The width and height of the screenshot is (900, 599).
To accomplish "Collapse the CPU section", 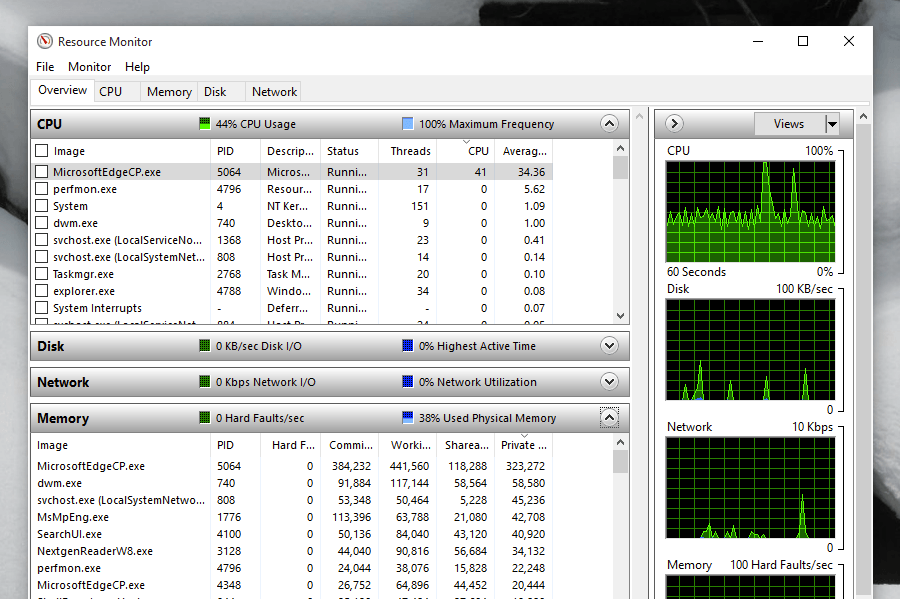I will click(x=609, y=123).
